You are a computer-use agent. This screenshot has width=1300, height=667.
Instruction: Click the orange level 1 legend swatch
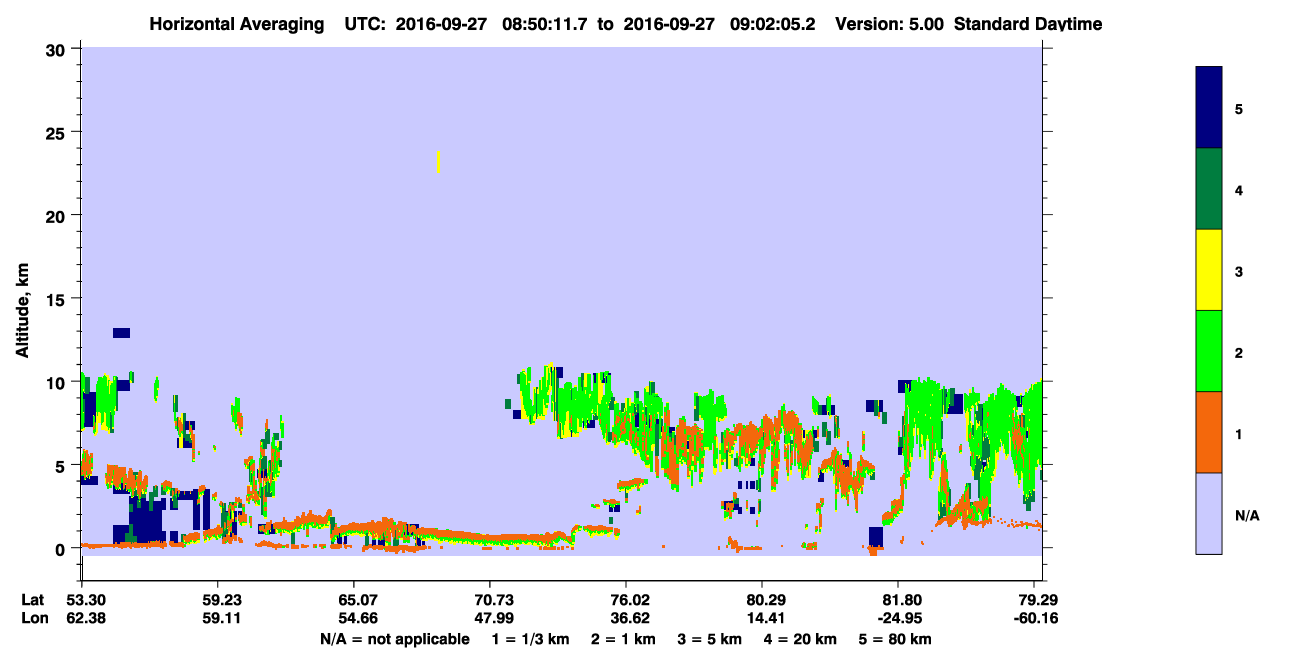[1209, 432]
